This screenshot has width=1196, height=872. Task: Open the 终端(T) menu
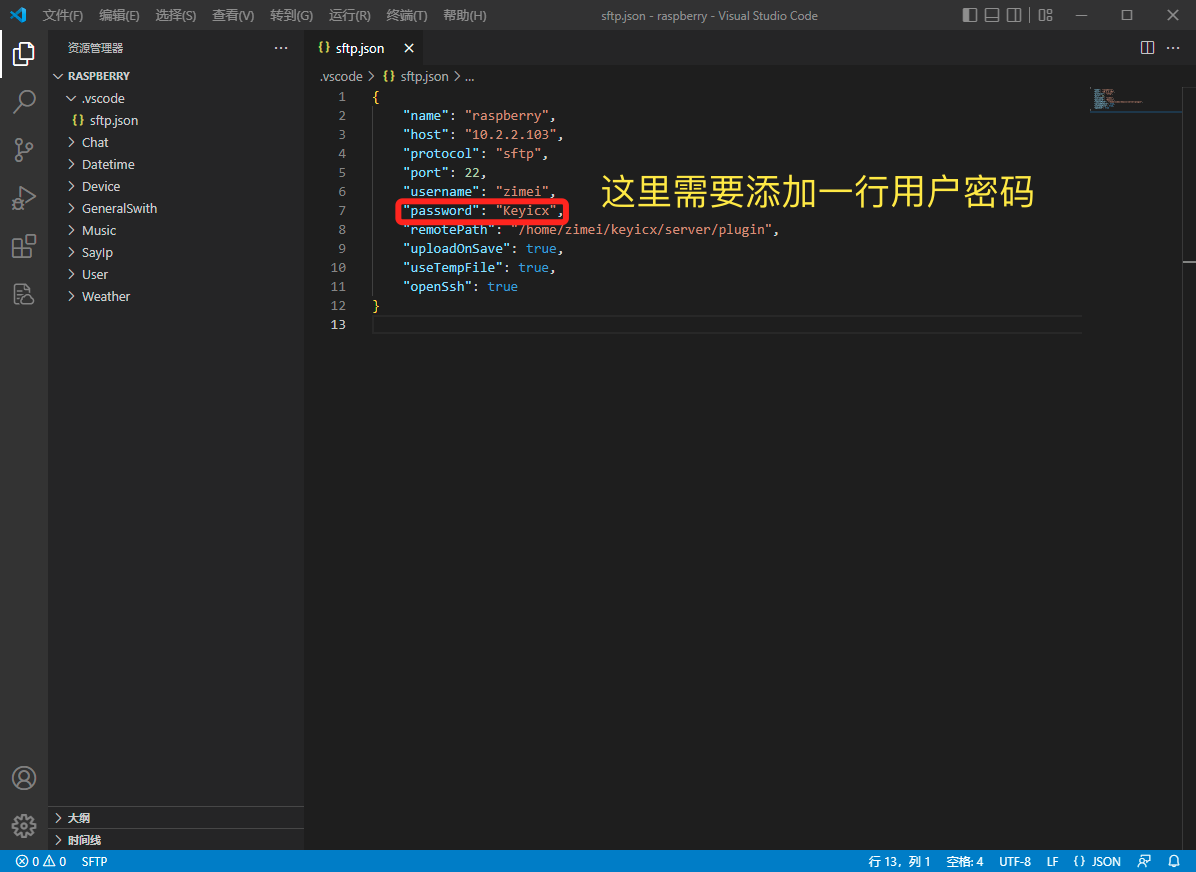[x=407, y=15]
